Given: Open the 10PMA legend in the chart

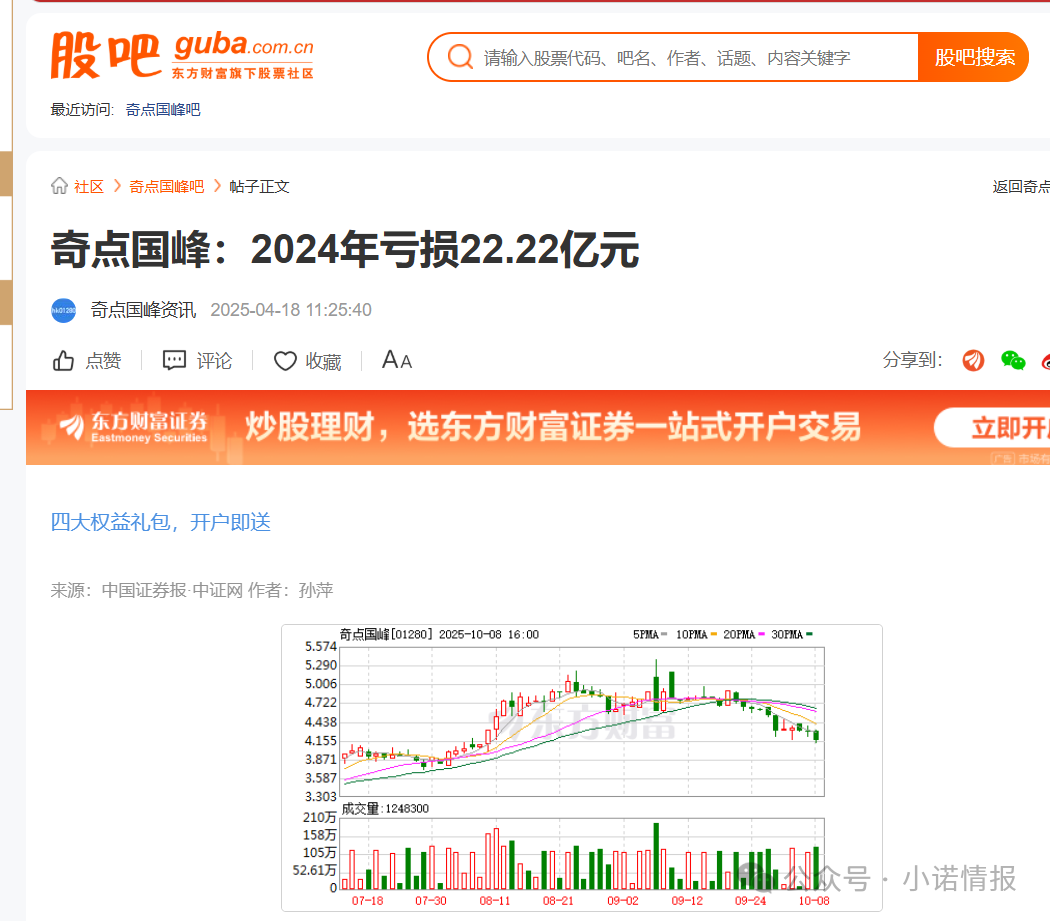Looking at the screenshot, I should pos(691,633).
